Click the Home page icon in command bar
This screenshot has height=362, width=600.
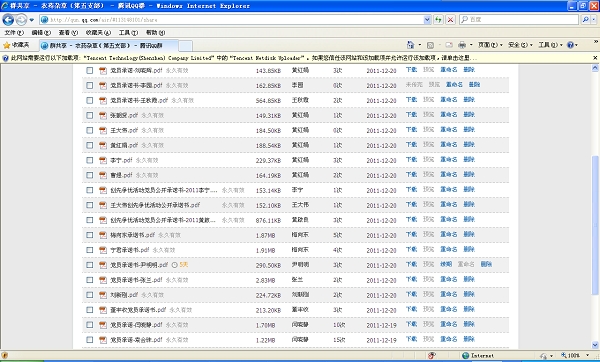(410, 45)
